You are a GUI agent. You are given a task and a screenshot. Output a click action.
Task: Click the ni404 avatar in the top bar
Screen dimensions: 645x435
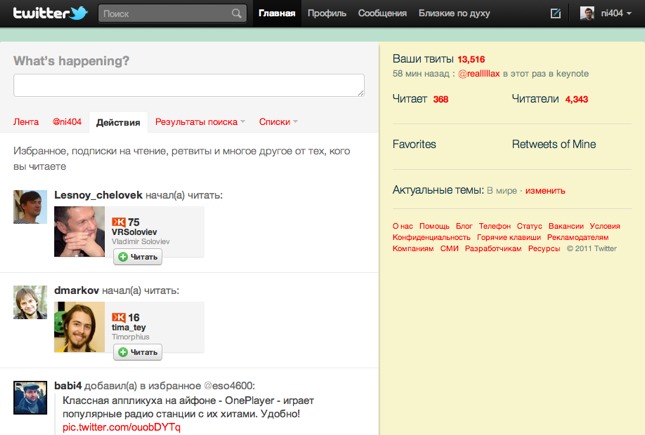(587, 13)
